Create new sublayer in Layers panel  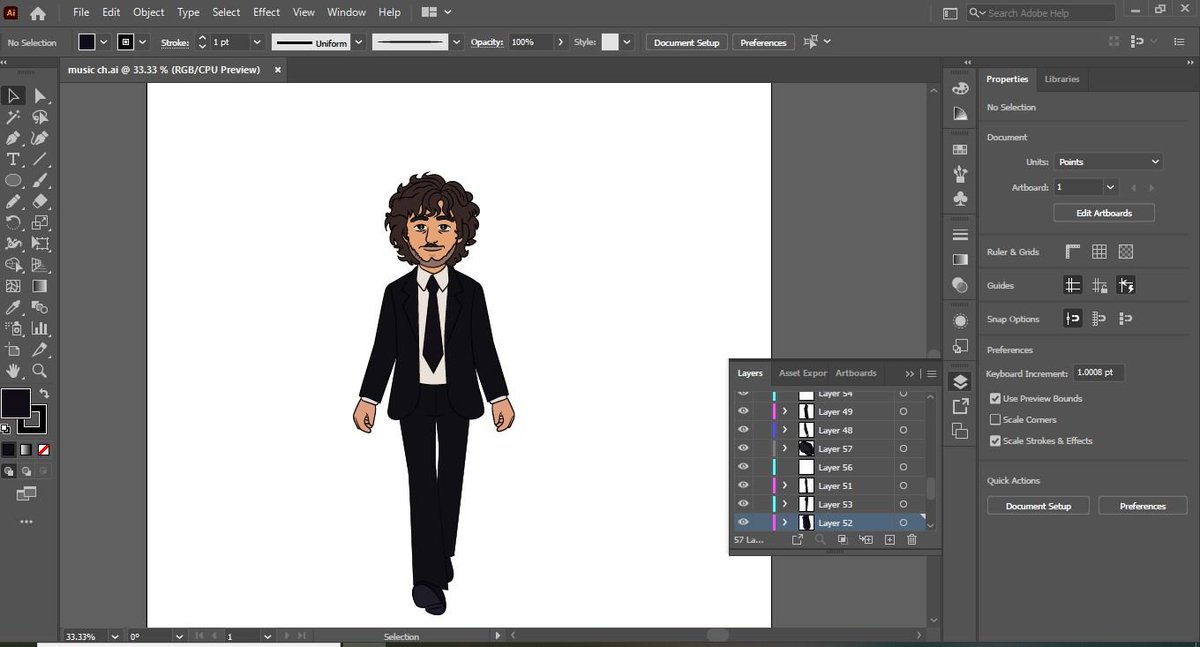[866, 540]
